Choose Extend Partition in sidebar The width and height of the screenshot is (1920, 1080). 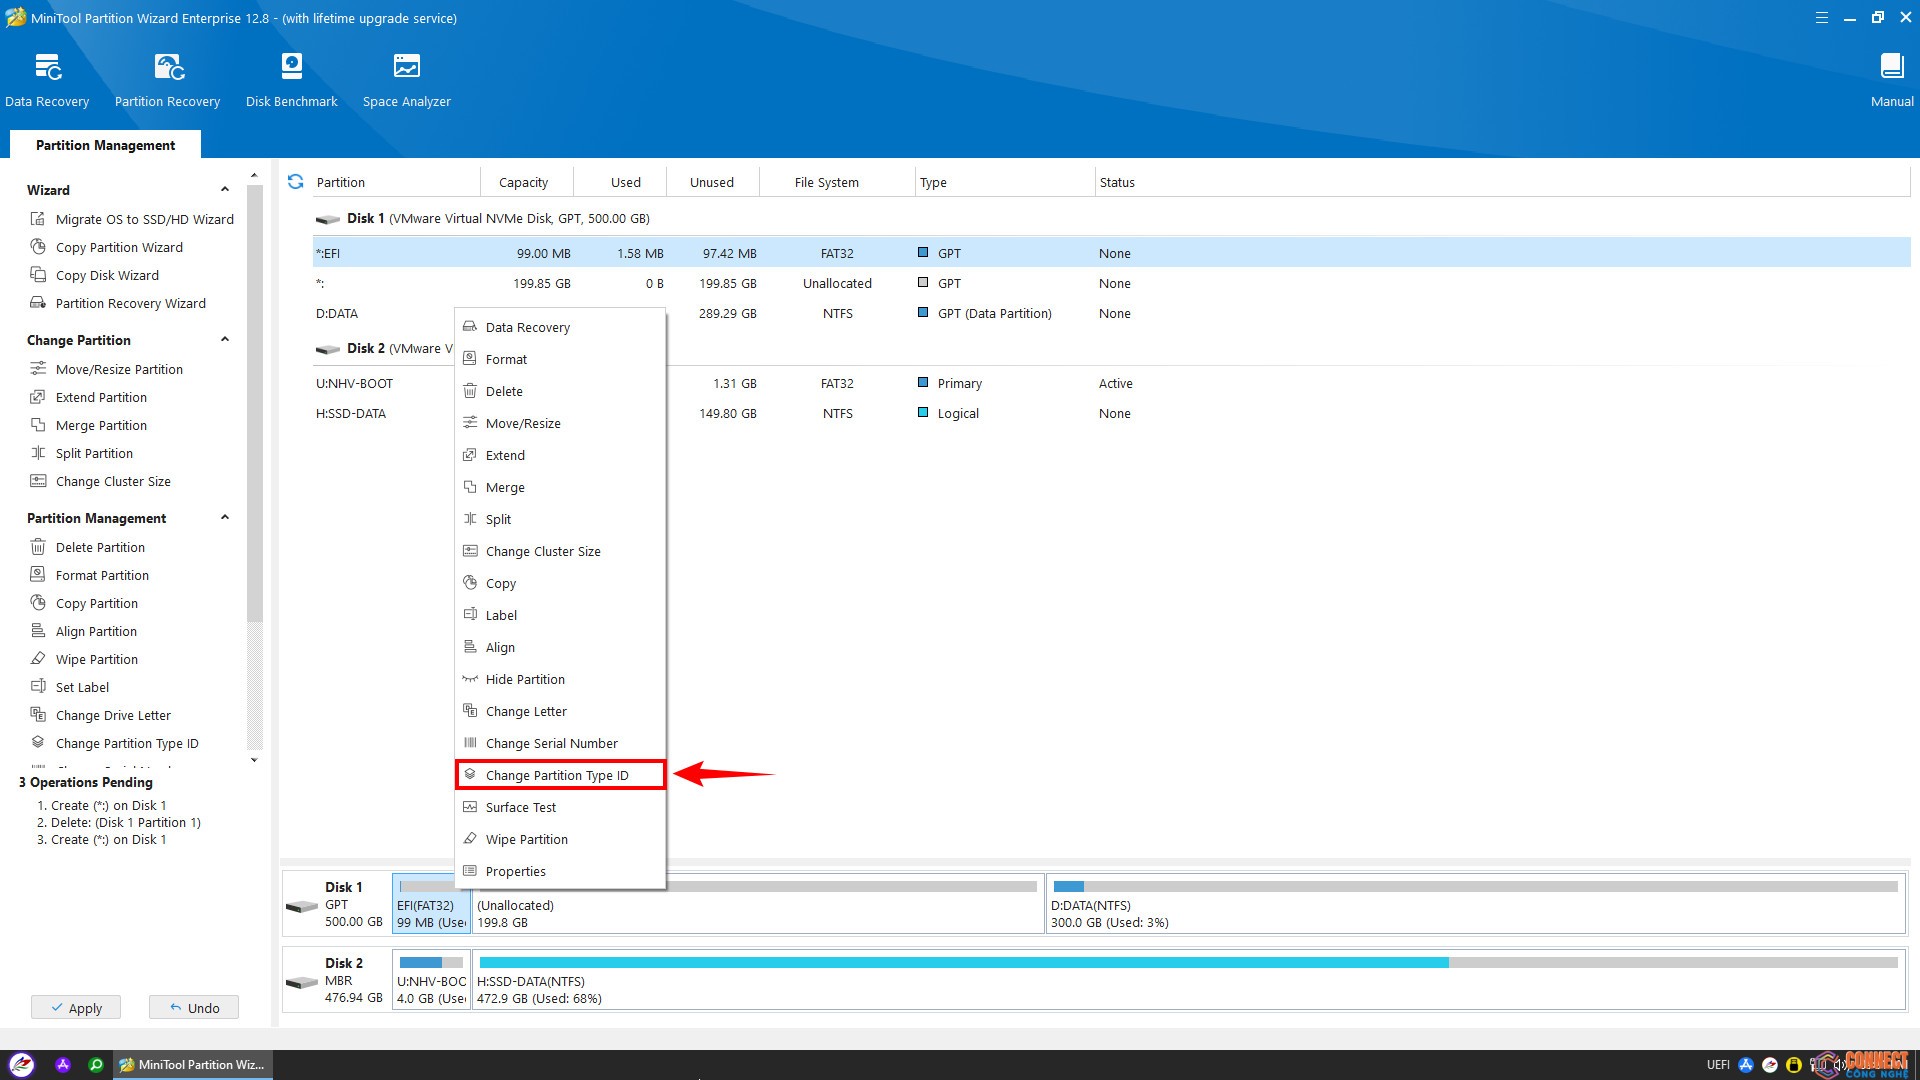click(89, 397)
